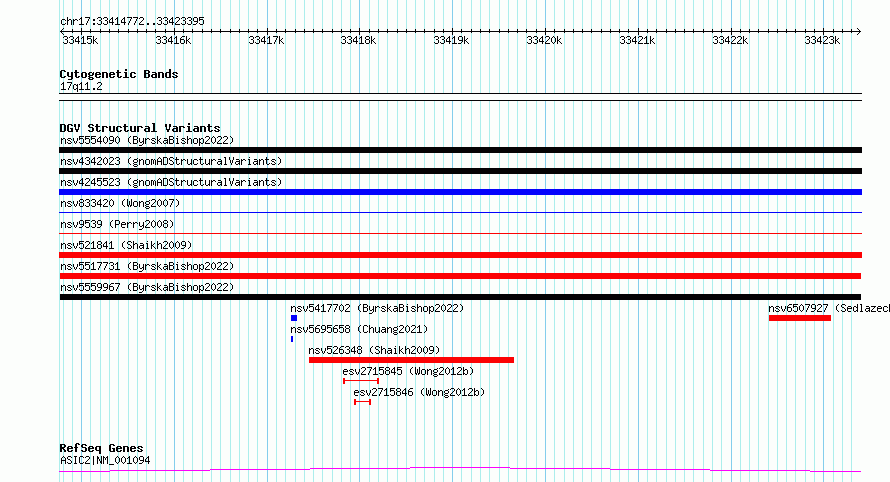Select the esv2715846 (Wong2012b) label
The width and height of the screenshot is (890, 482).
pyautogui.click(x=419, y=392)
